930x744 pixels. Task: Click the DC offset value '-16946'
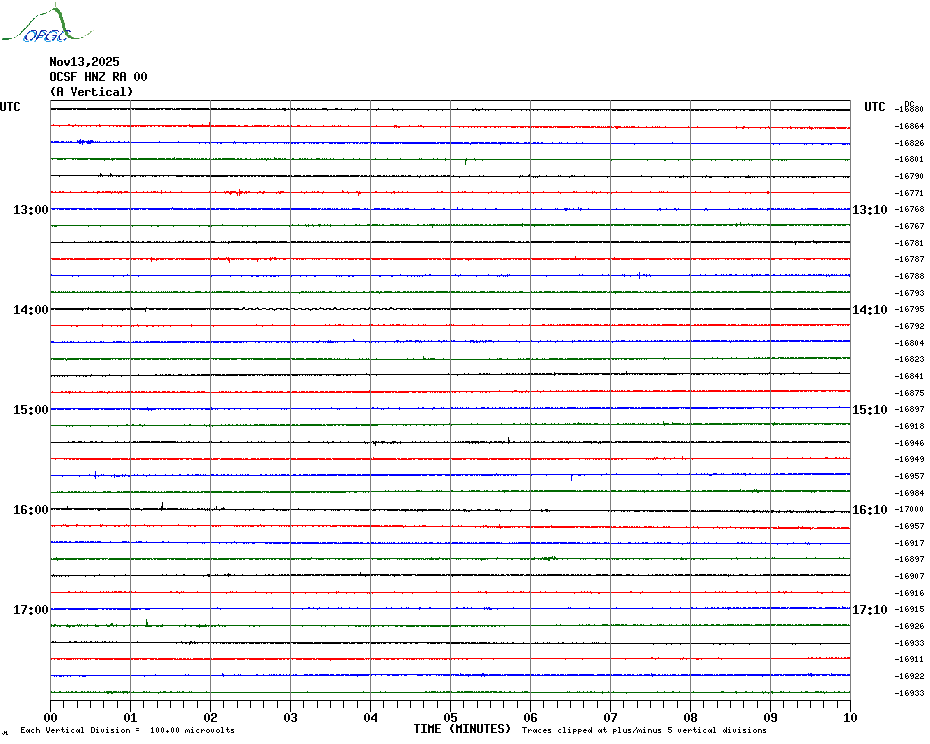(909, 443)
